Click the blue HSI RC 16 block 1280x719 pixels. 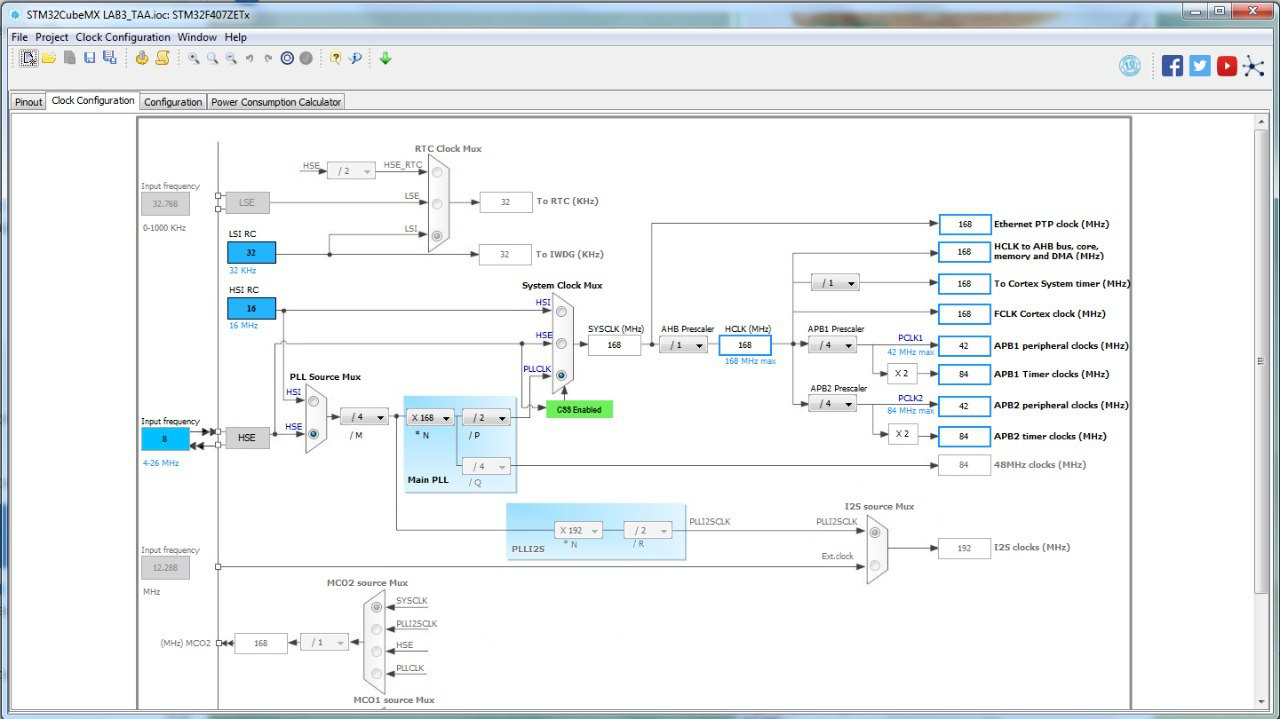click(x=251, y=309)
